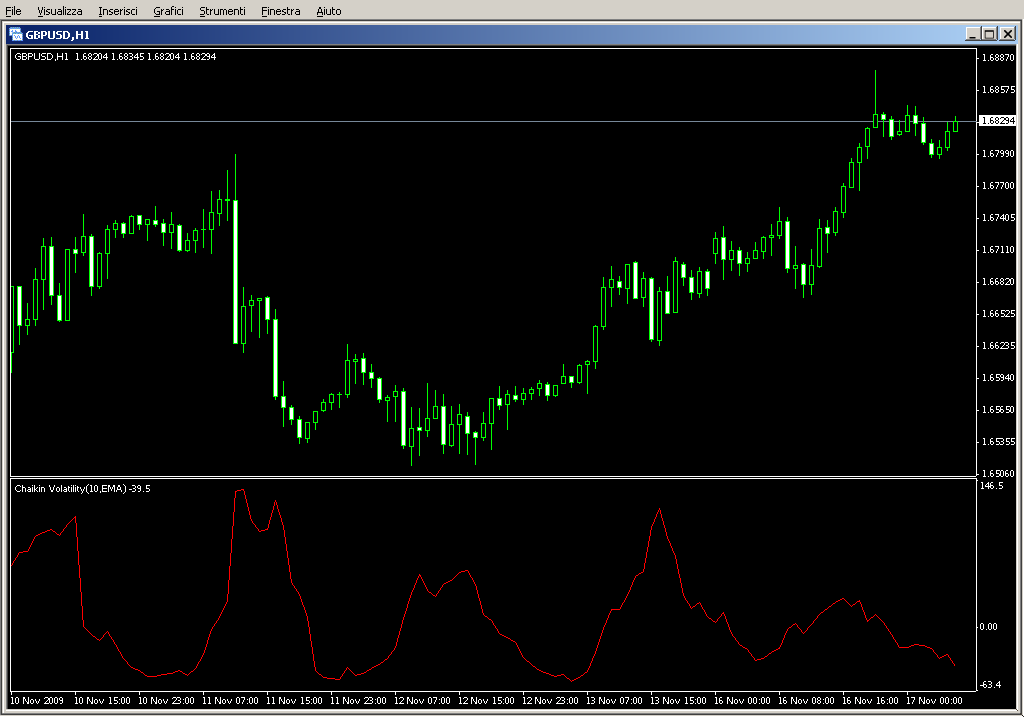This screenshot has width=1024, height=717.
Task: Maximize the GBPUSD,H1 chart window
Action: click(989, 34)
